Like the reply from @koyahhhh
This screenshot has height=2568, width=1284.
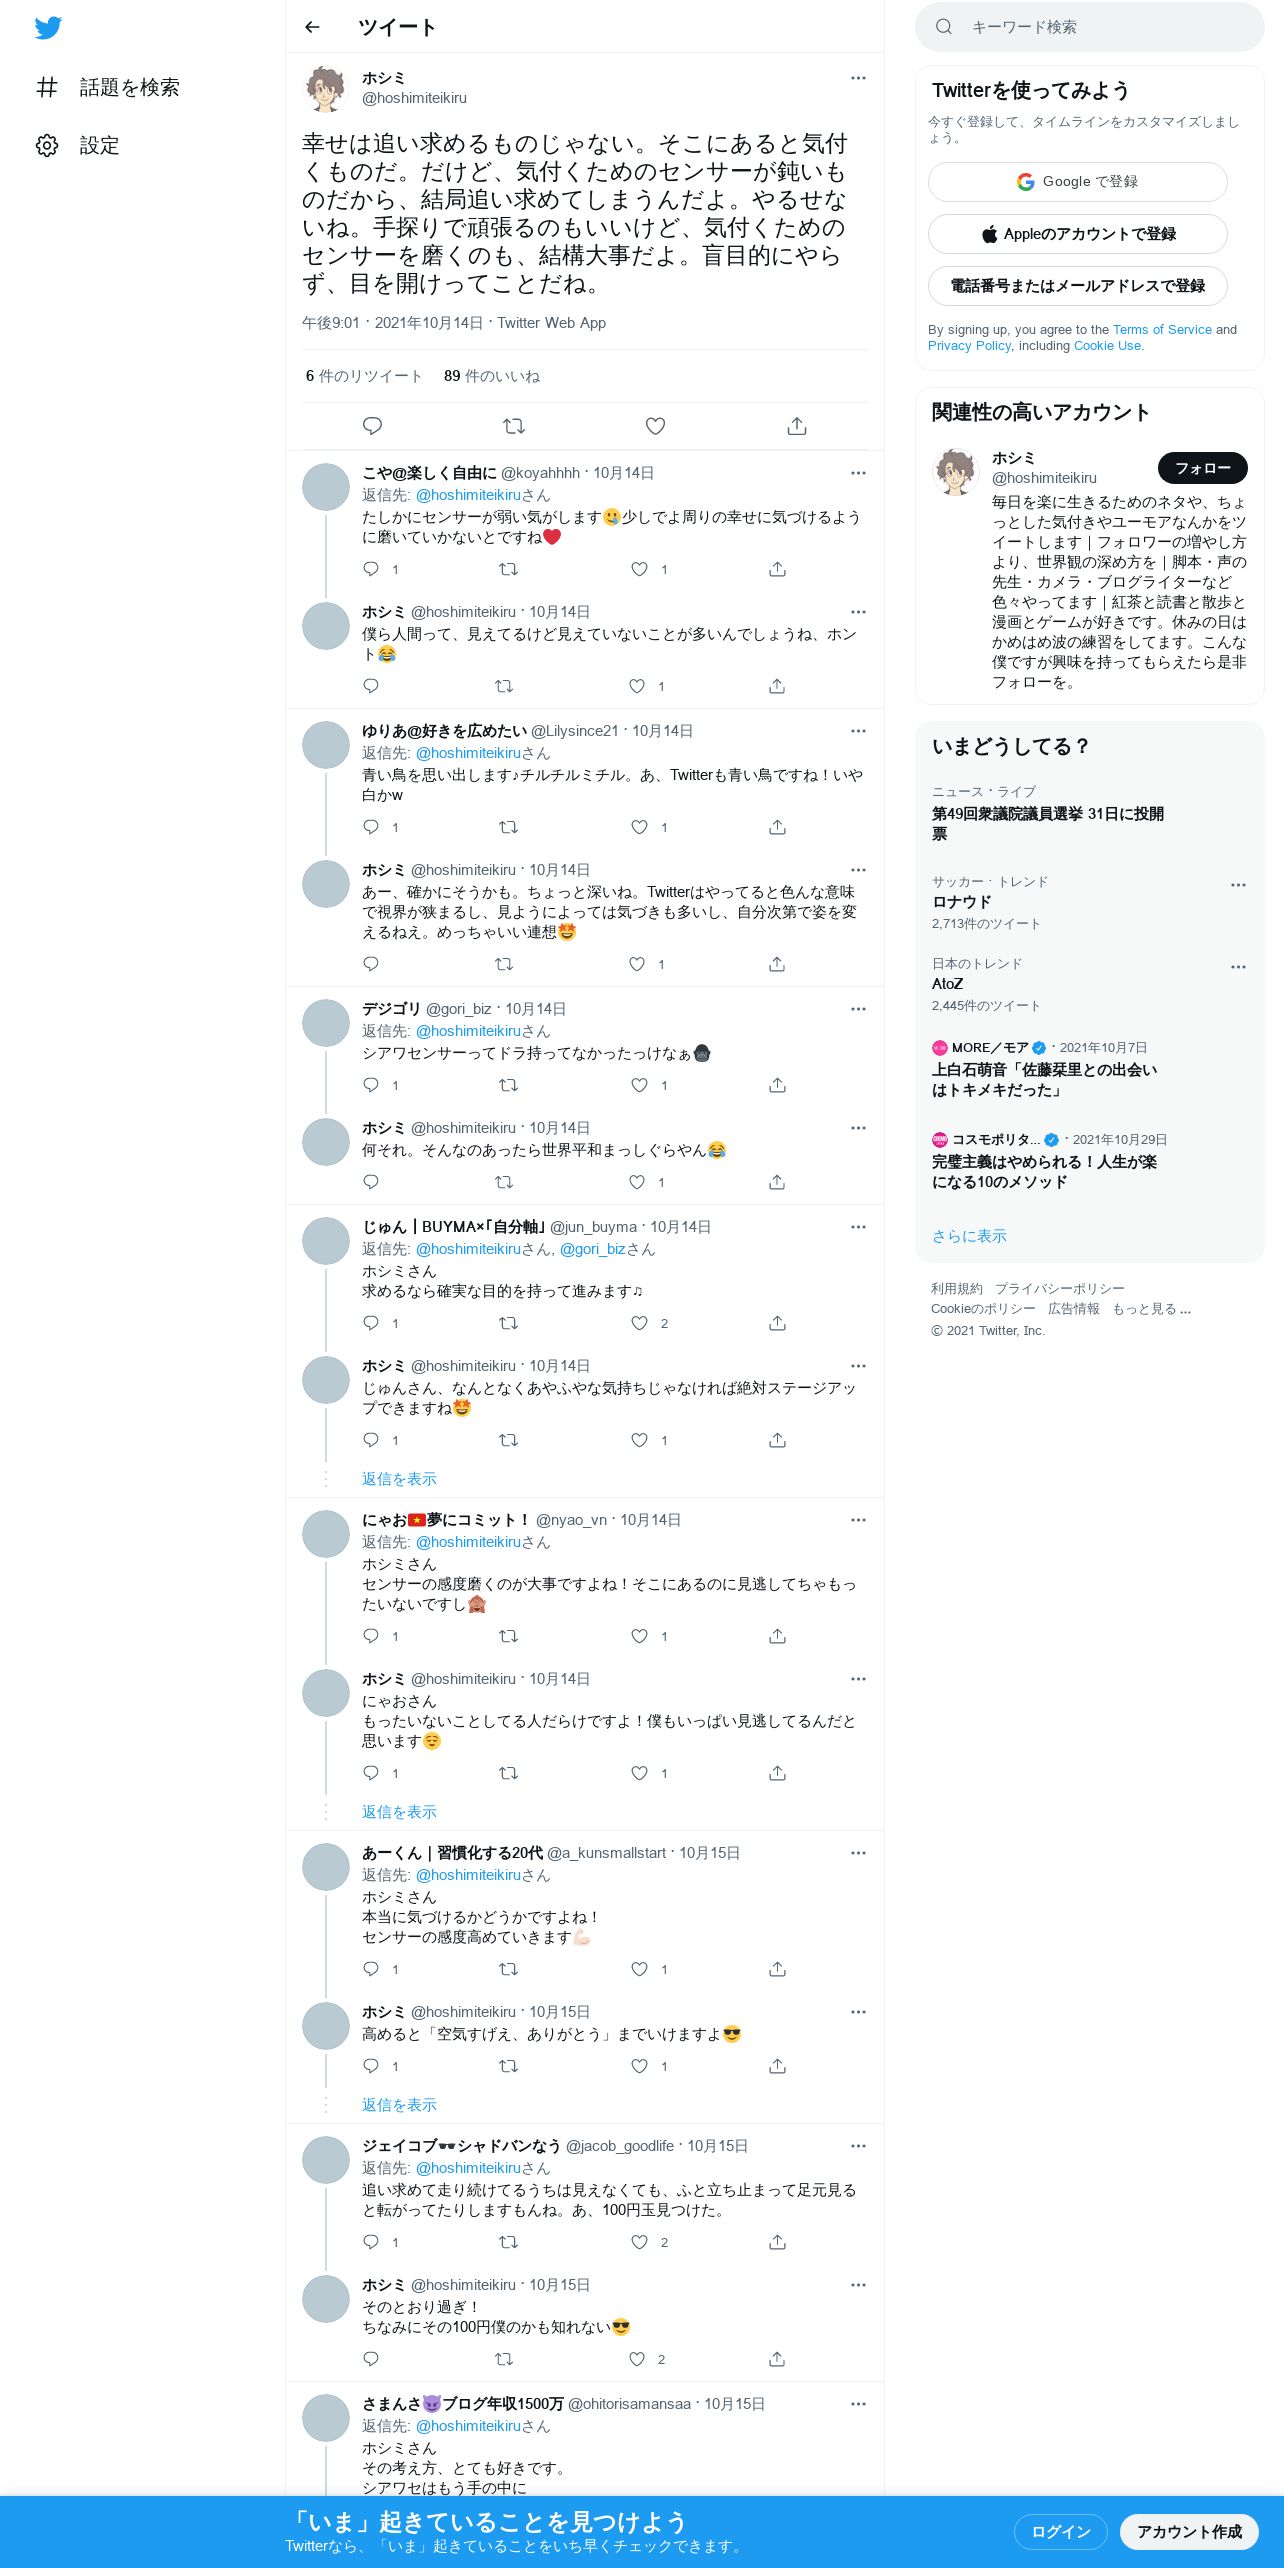click(x=640, y=569)
